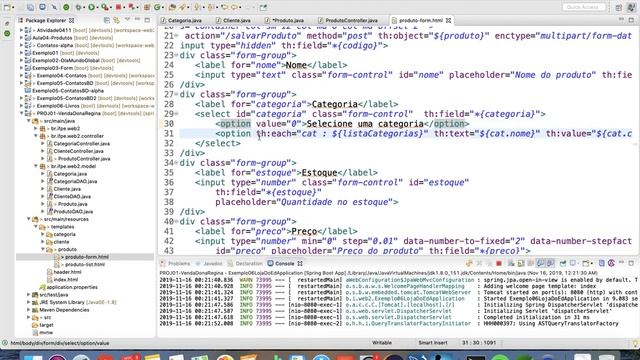Click the minimized view icon on left edge

click(x=7, y=34)
